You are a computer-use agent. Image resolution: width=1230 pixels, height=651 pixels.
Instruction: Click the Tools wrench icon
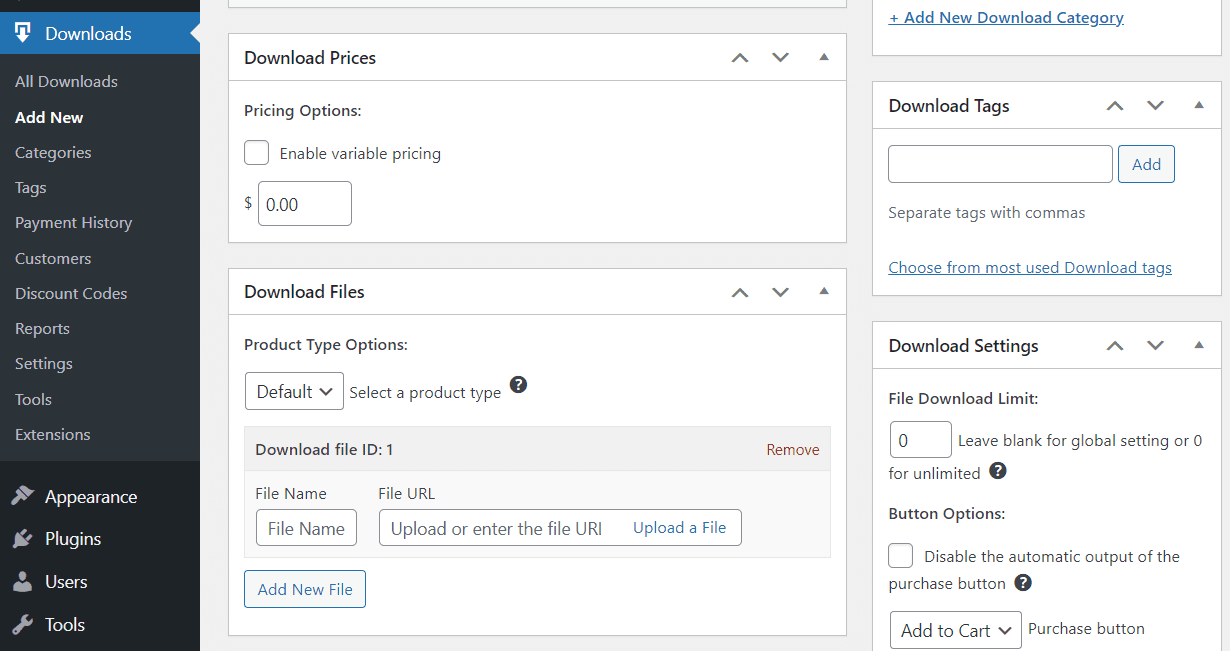click(x=23, y=624)
